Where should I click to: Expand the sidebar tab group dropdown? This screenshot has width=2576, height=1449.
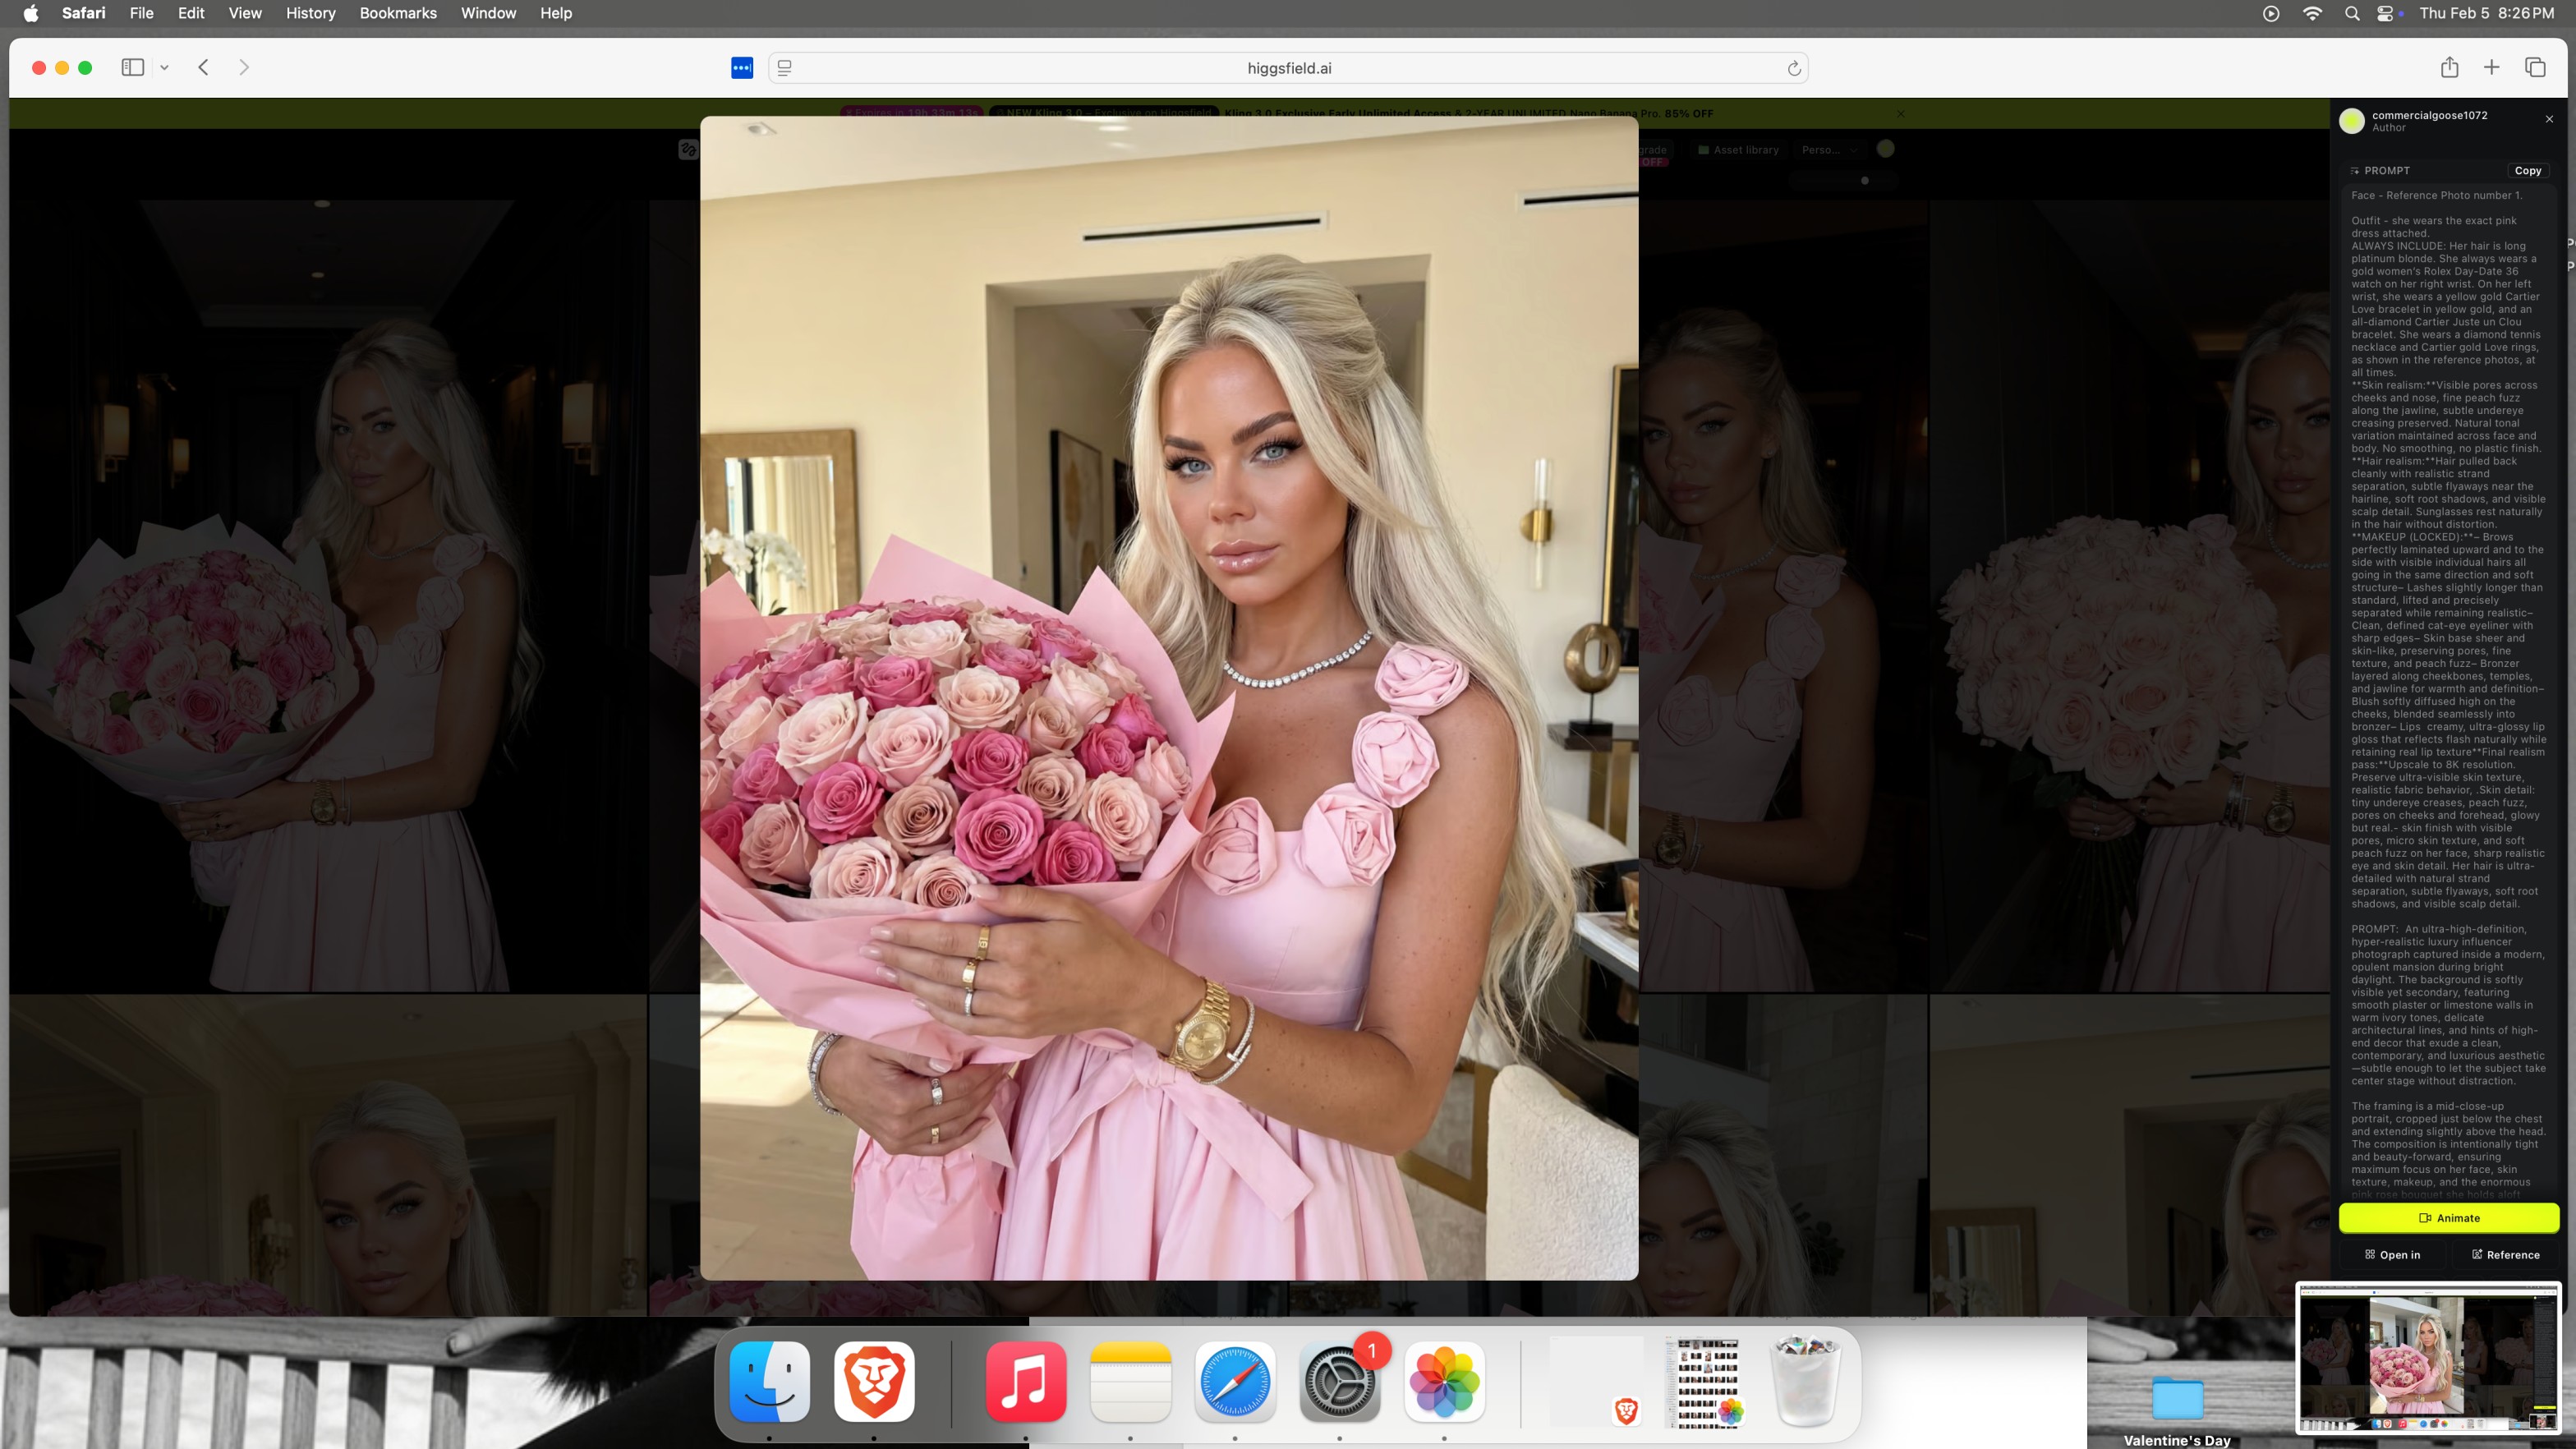164,67
